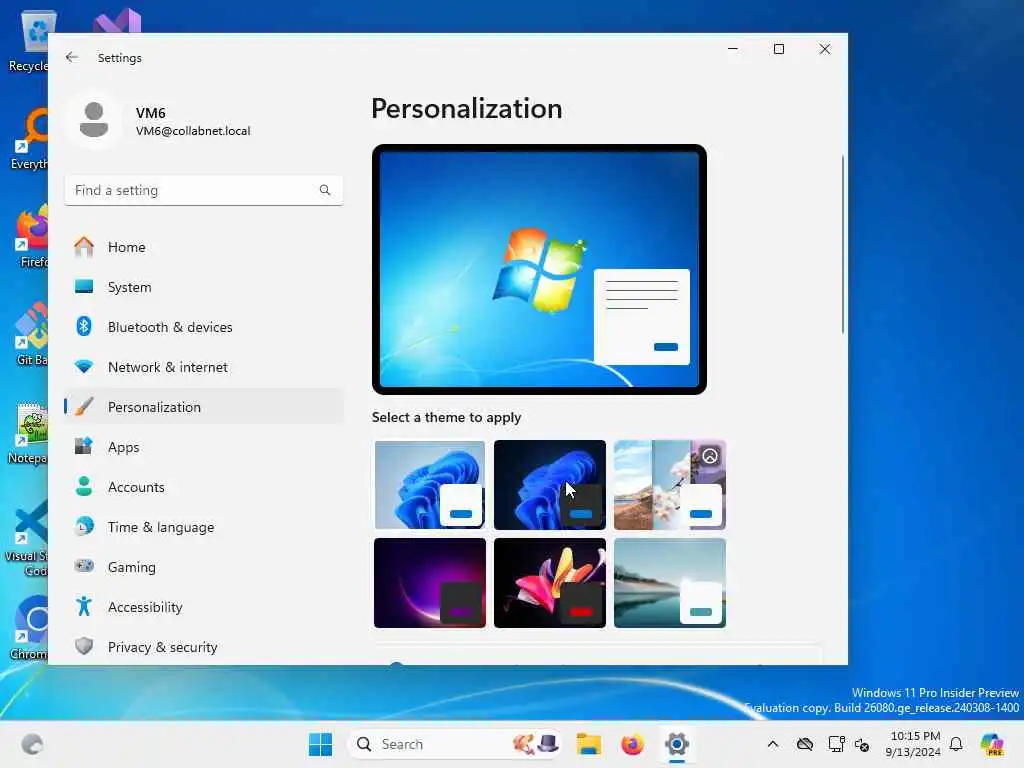Screen dimensions: 1024x768
Task: Open Time & language settings
Action: pos(204,526)
